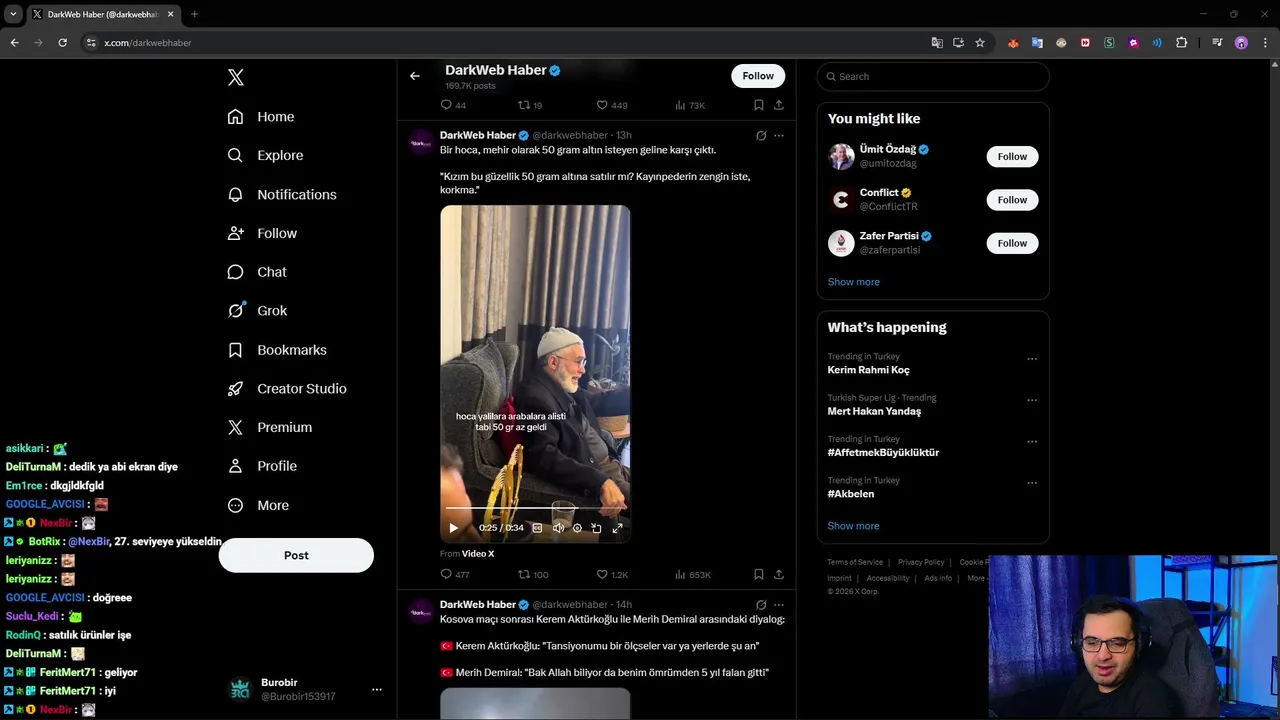Open a new browser tab
Viewport: 1280px width, 720px height.
pos(194,14)
